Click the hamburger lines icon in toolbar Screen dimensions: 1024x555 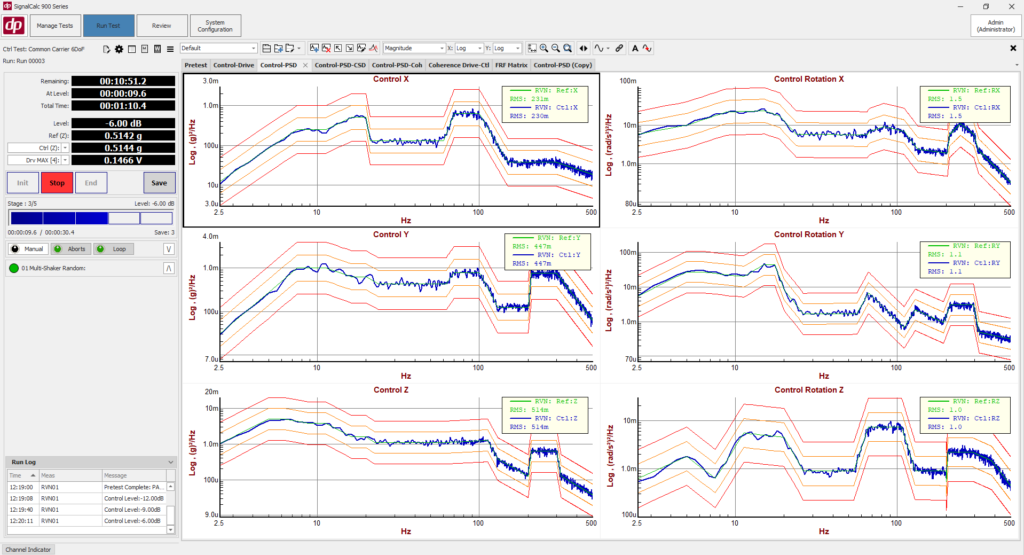coord(170,48)
